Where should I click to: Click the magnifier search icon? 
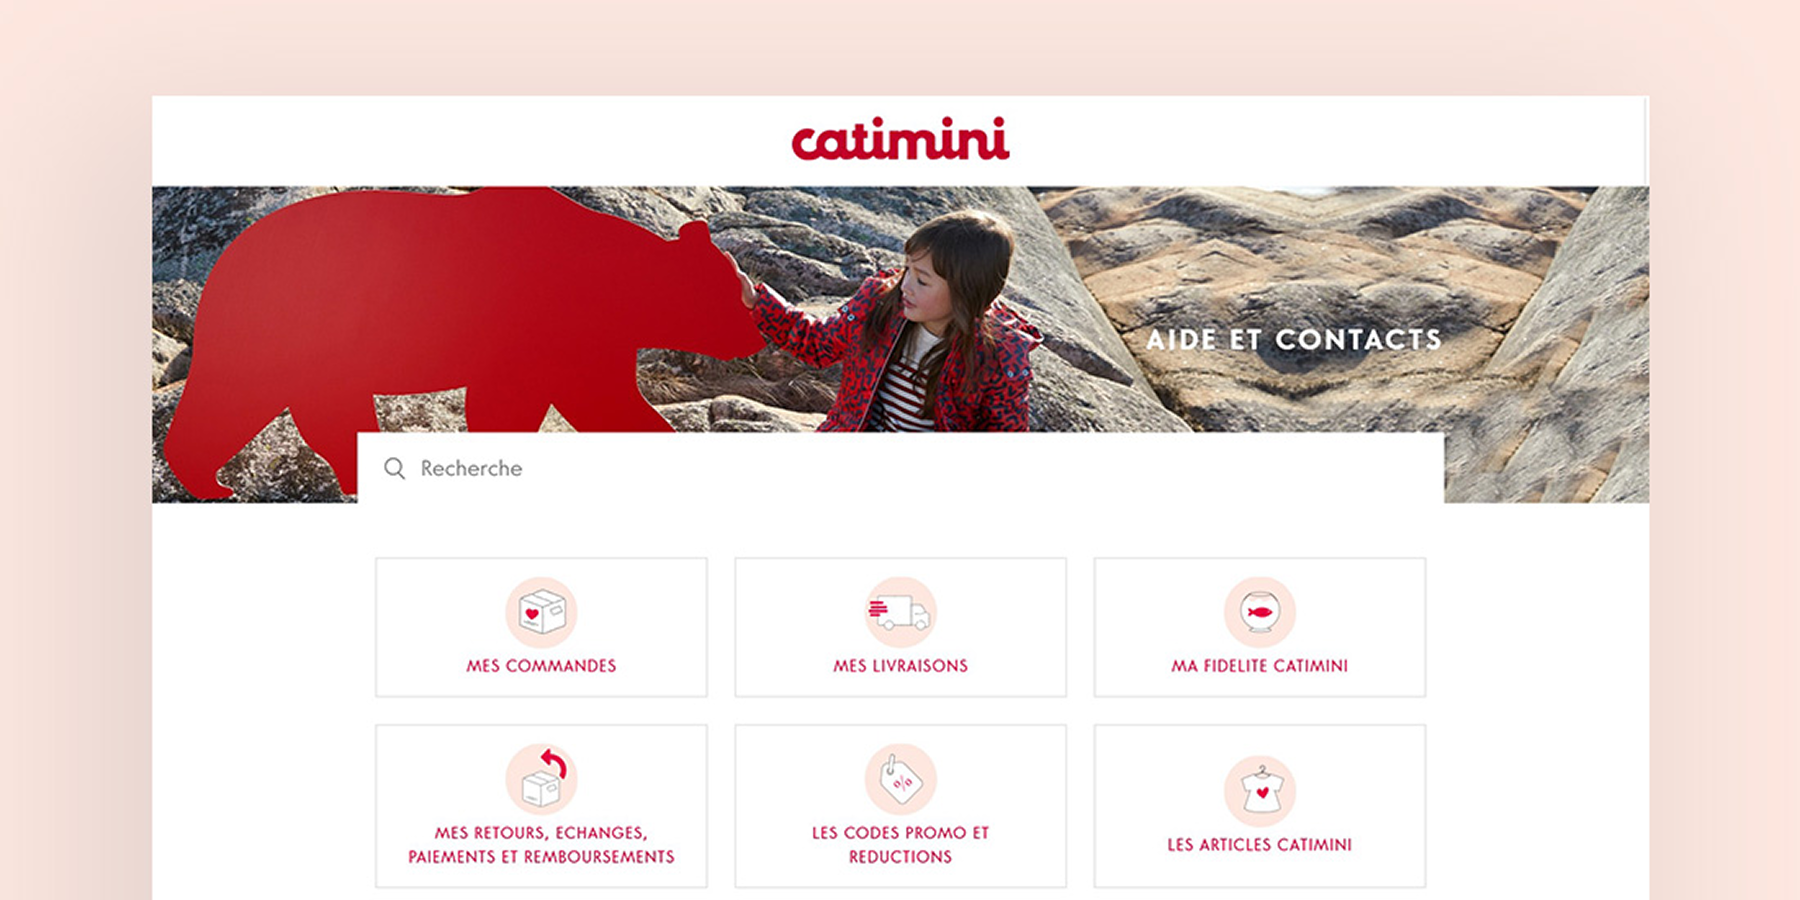395,468
